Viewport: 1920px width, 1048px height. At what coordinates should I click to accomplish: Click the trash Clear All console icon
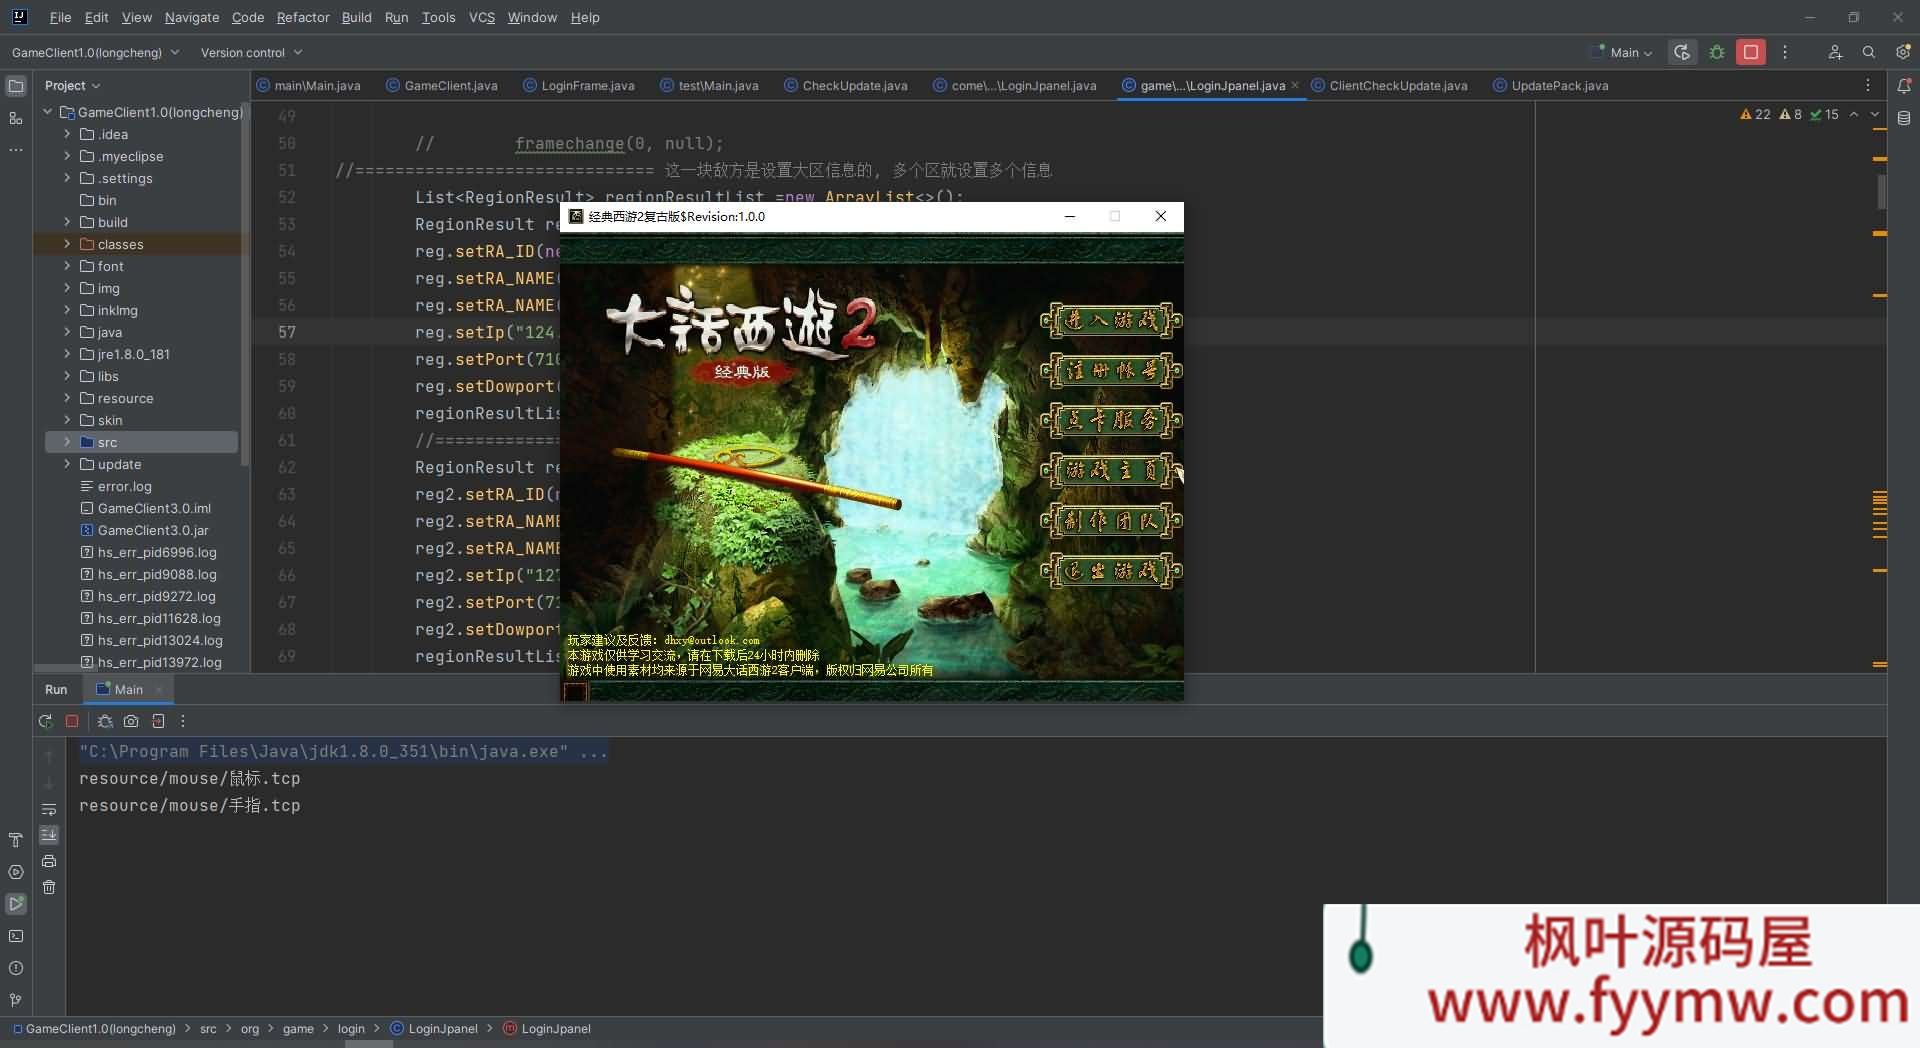coord(49,887)
